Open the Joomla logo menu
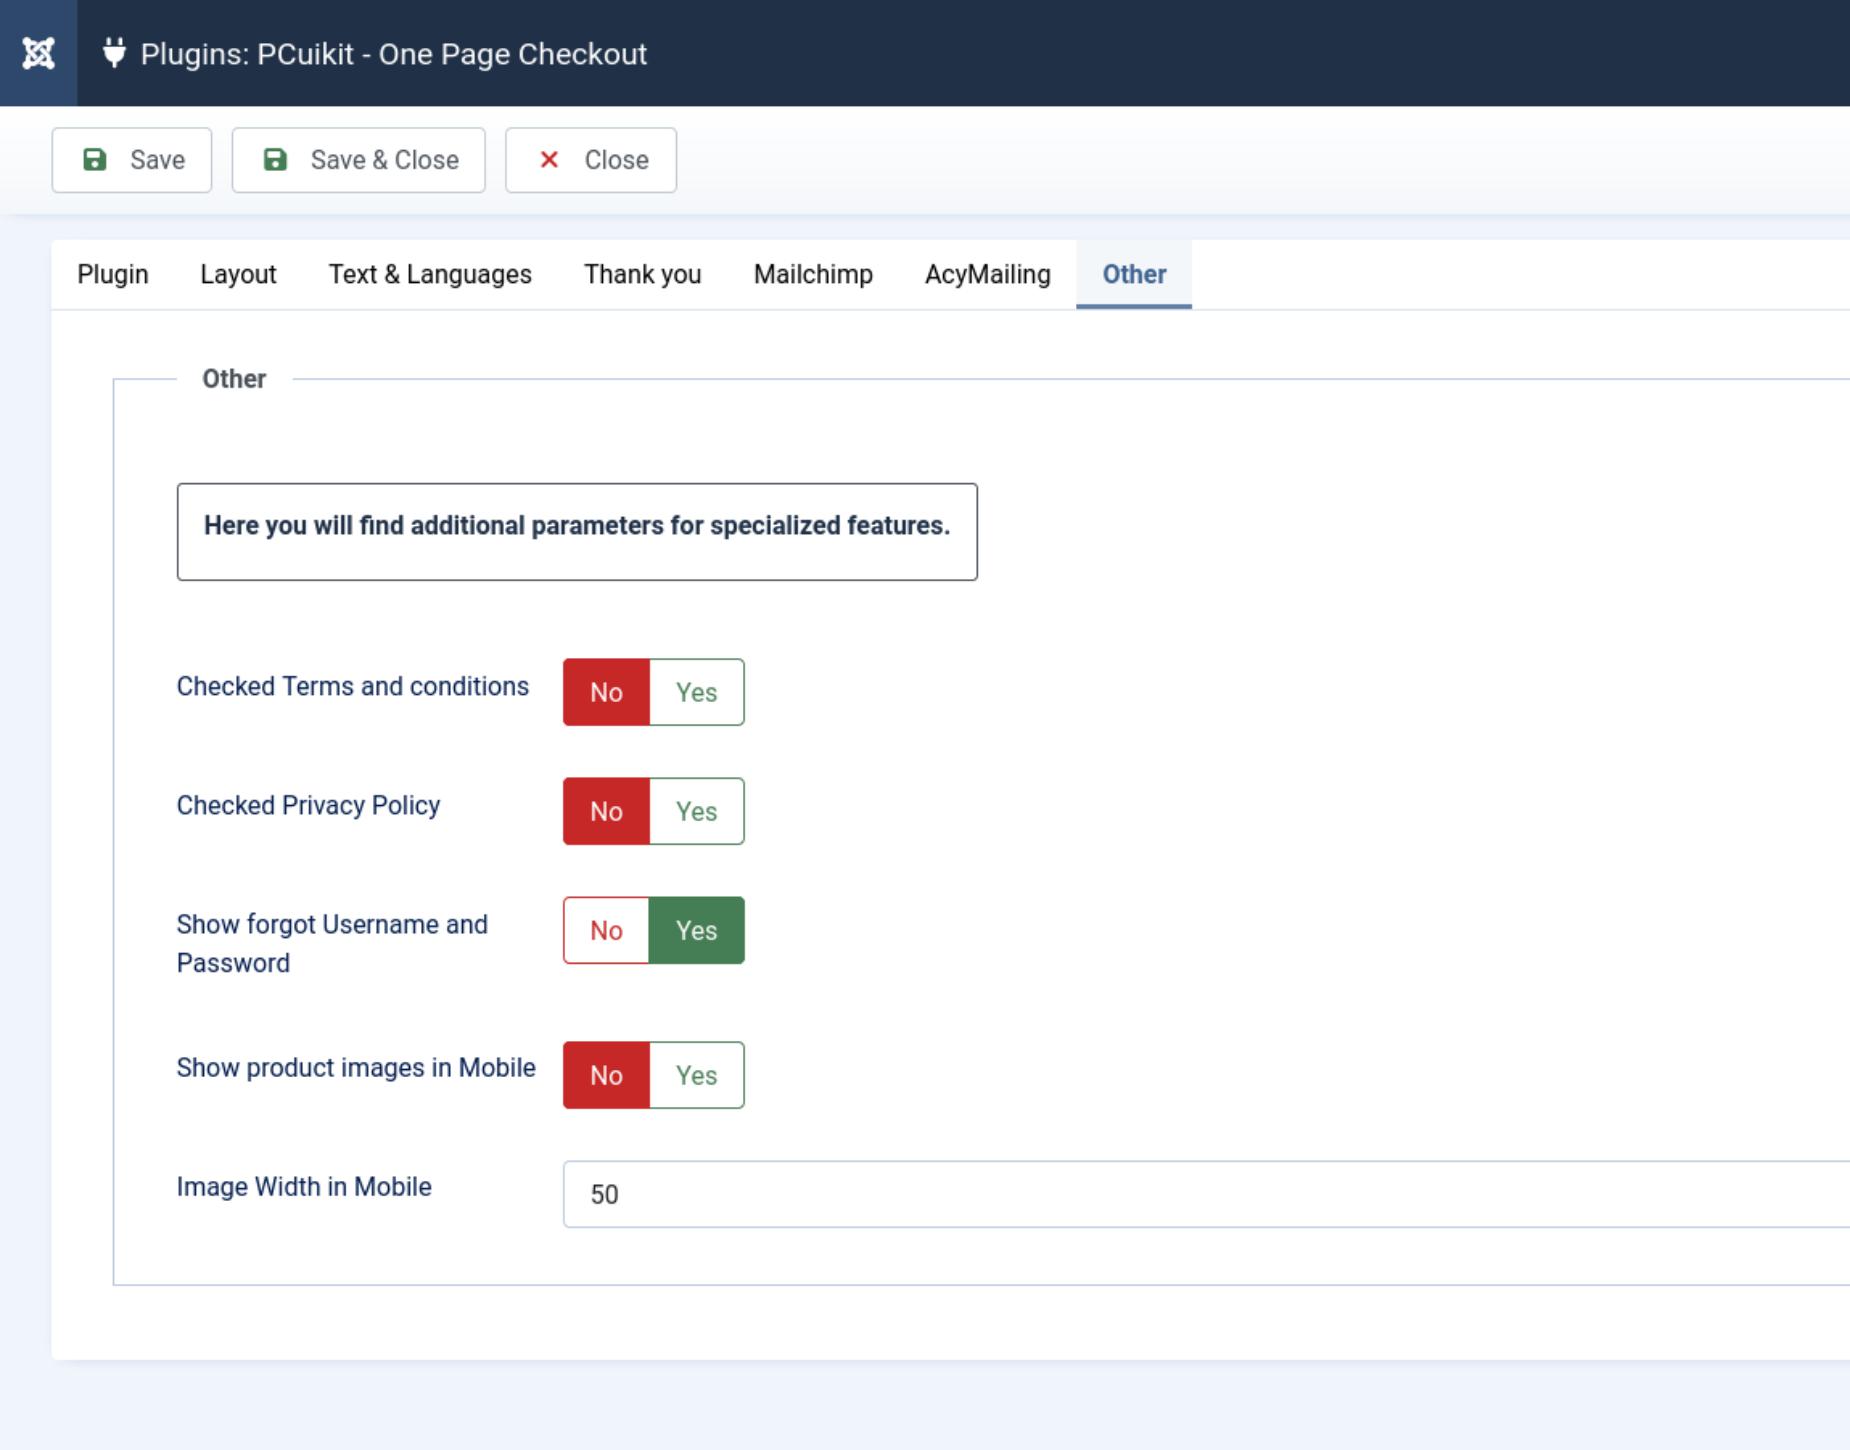1850x1450 pixels. [x=38, y=53]
